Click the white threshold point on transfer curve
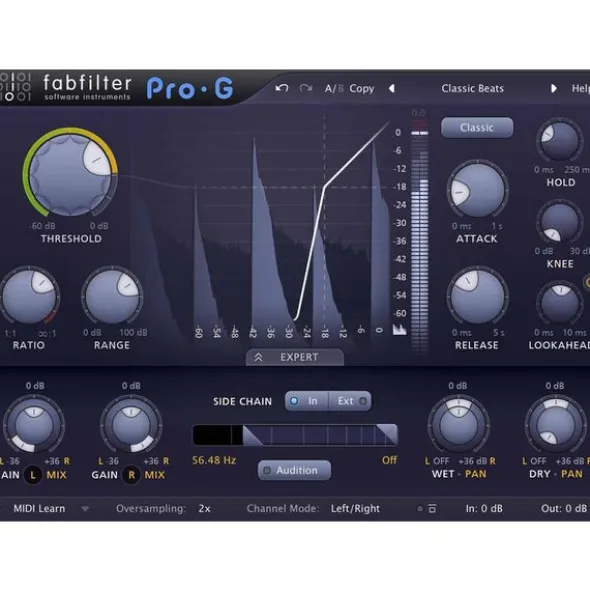The height and width of the screenshot is (591, 590). click(x=325, y=186)
